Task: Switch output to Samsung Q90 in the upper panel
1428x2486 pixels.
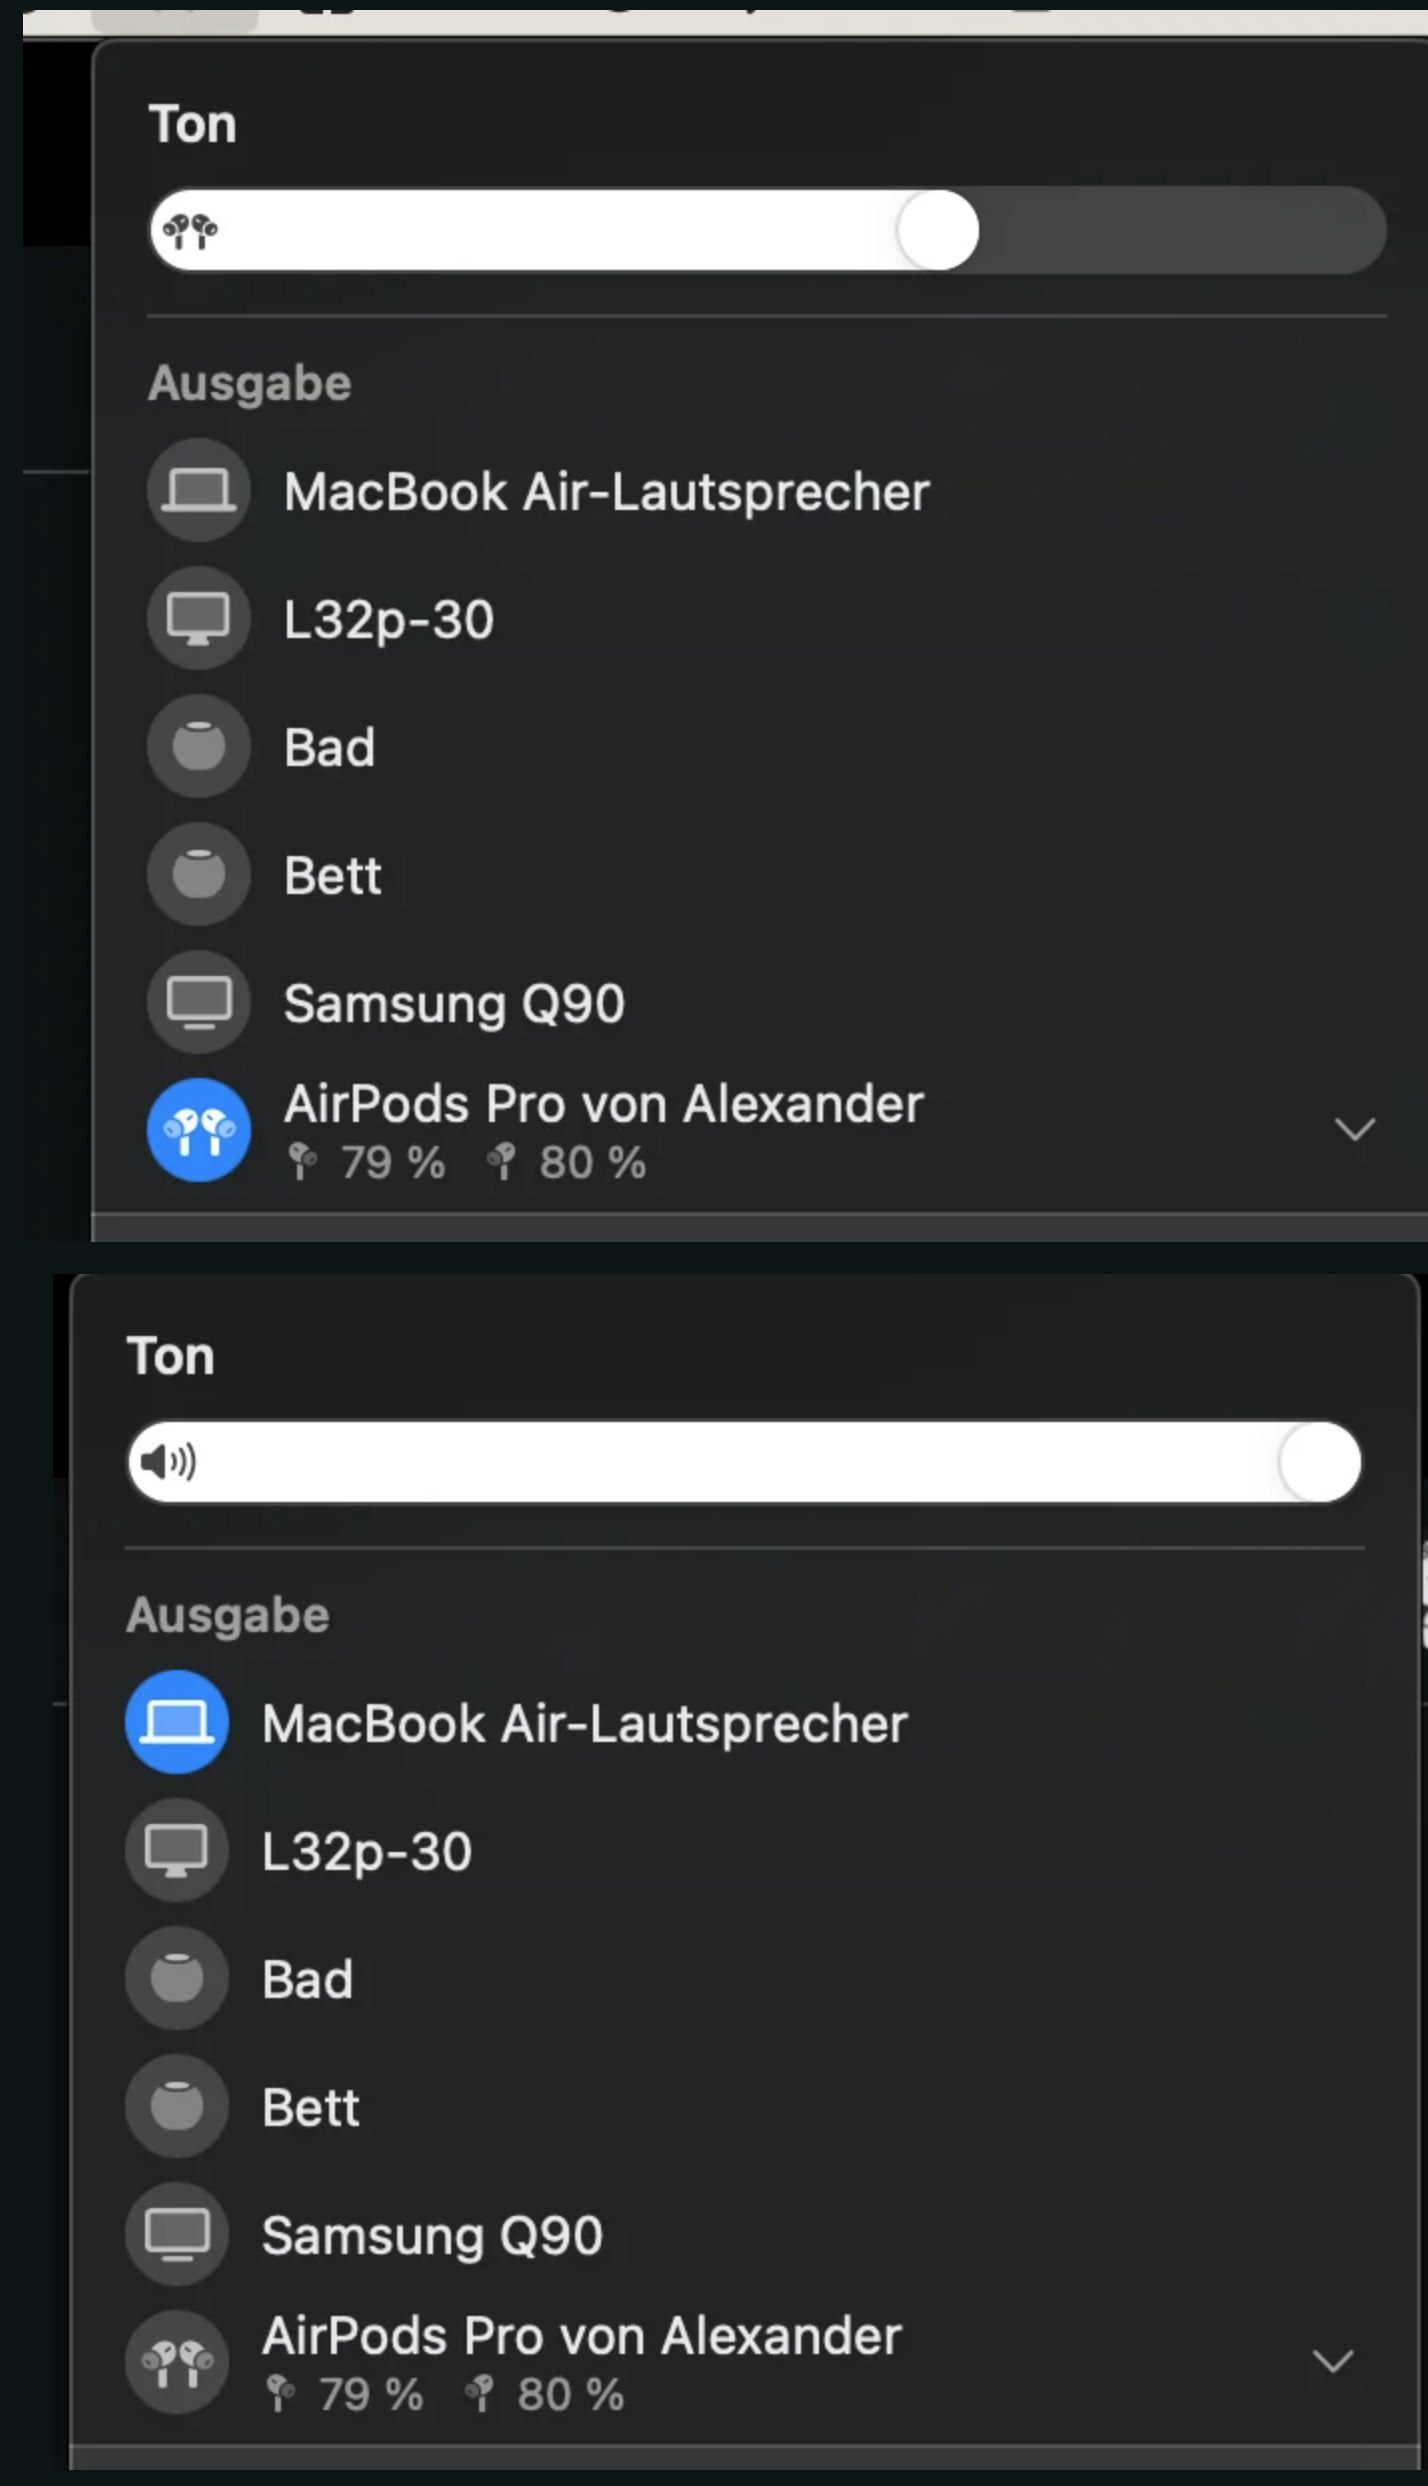Action: [454, 1003]
